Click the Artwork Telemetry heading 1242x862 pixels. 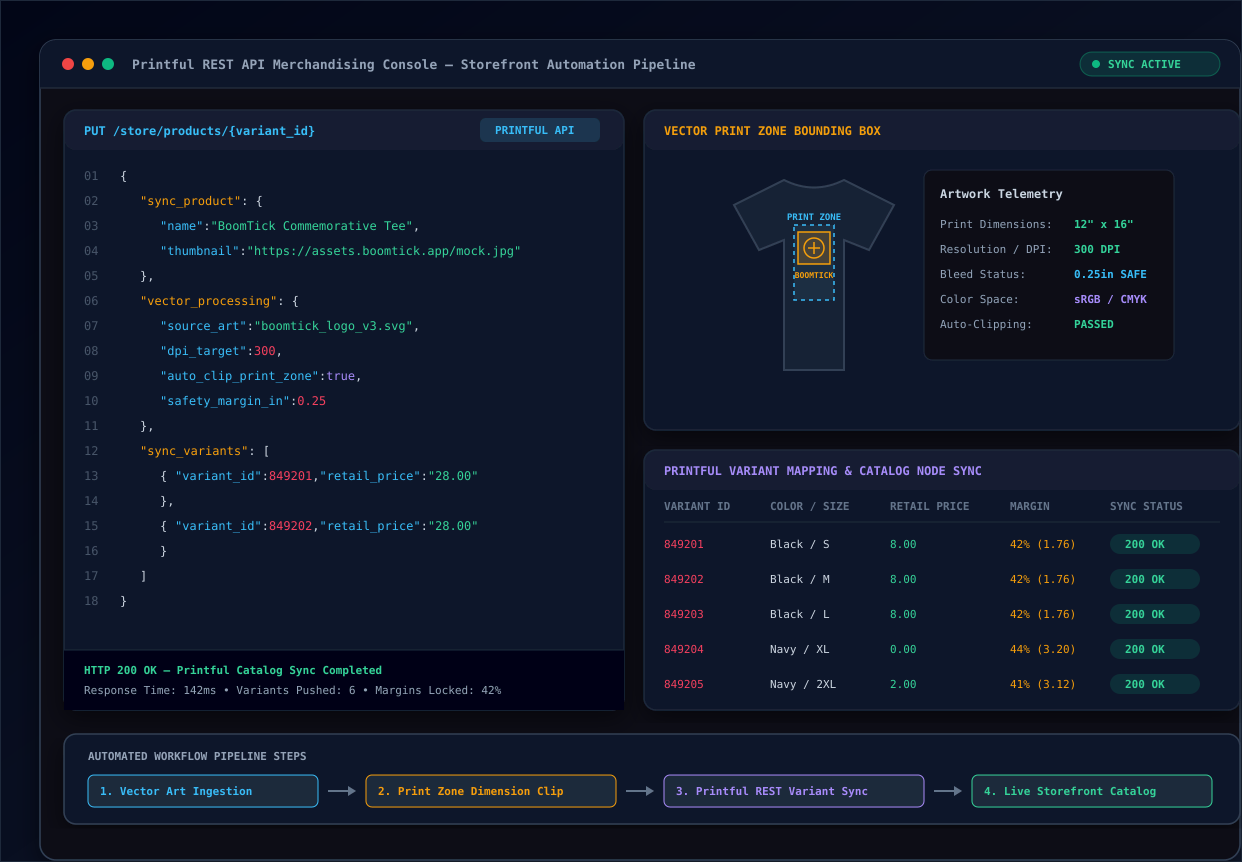click(1001, 194)
